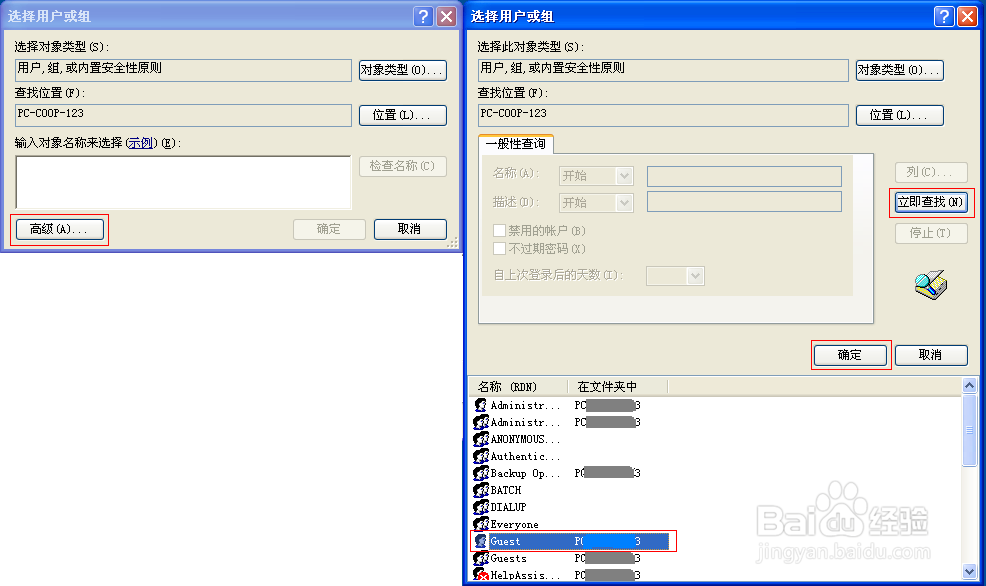986x586 pixels.
Task: Select the Everyone entry icon
Action: click(x=481, y=524)
